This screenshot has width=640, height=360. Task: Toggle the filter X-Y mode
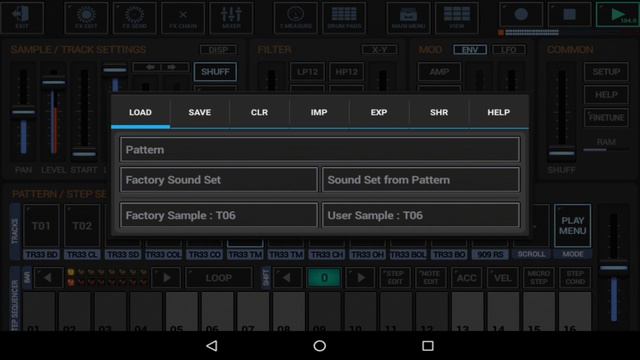379,50
